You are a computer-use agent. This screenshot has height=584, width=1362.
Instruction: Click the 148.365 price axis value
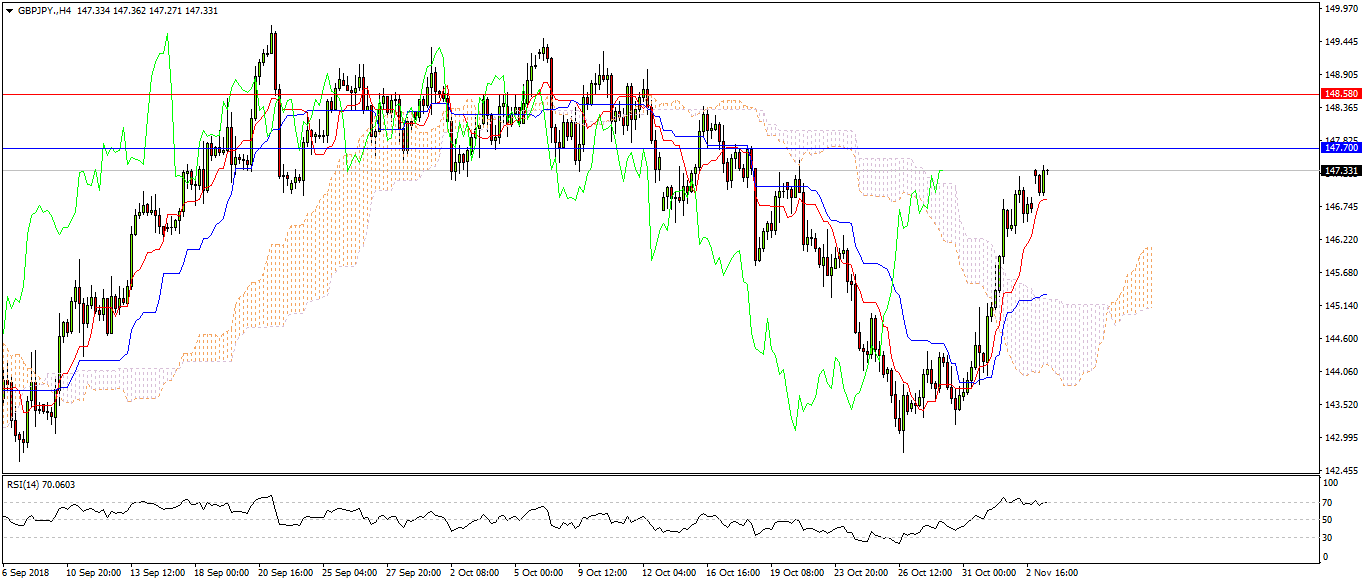[1340, 108]
